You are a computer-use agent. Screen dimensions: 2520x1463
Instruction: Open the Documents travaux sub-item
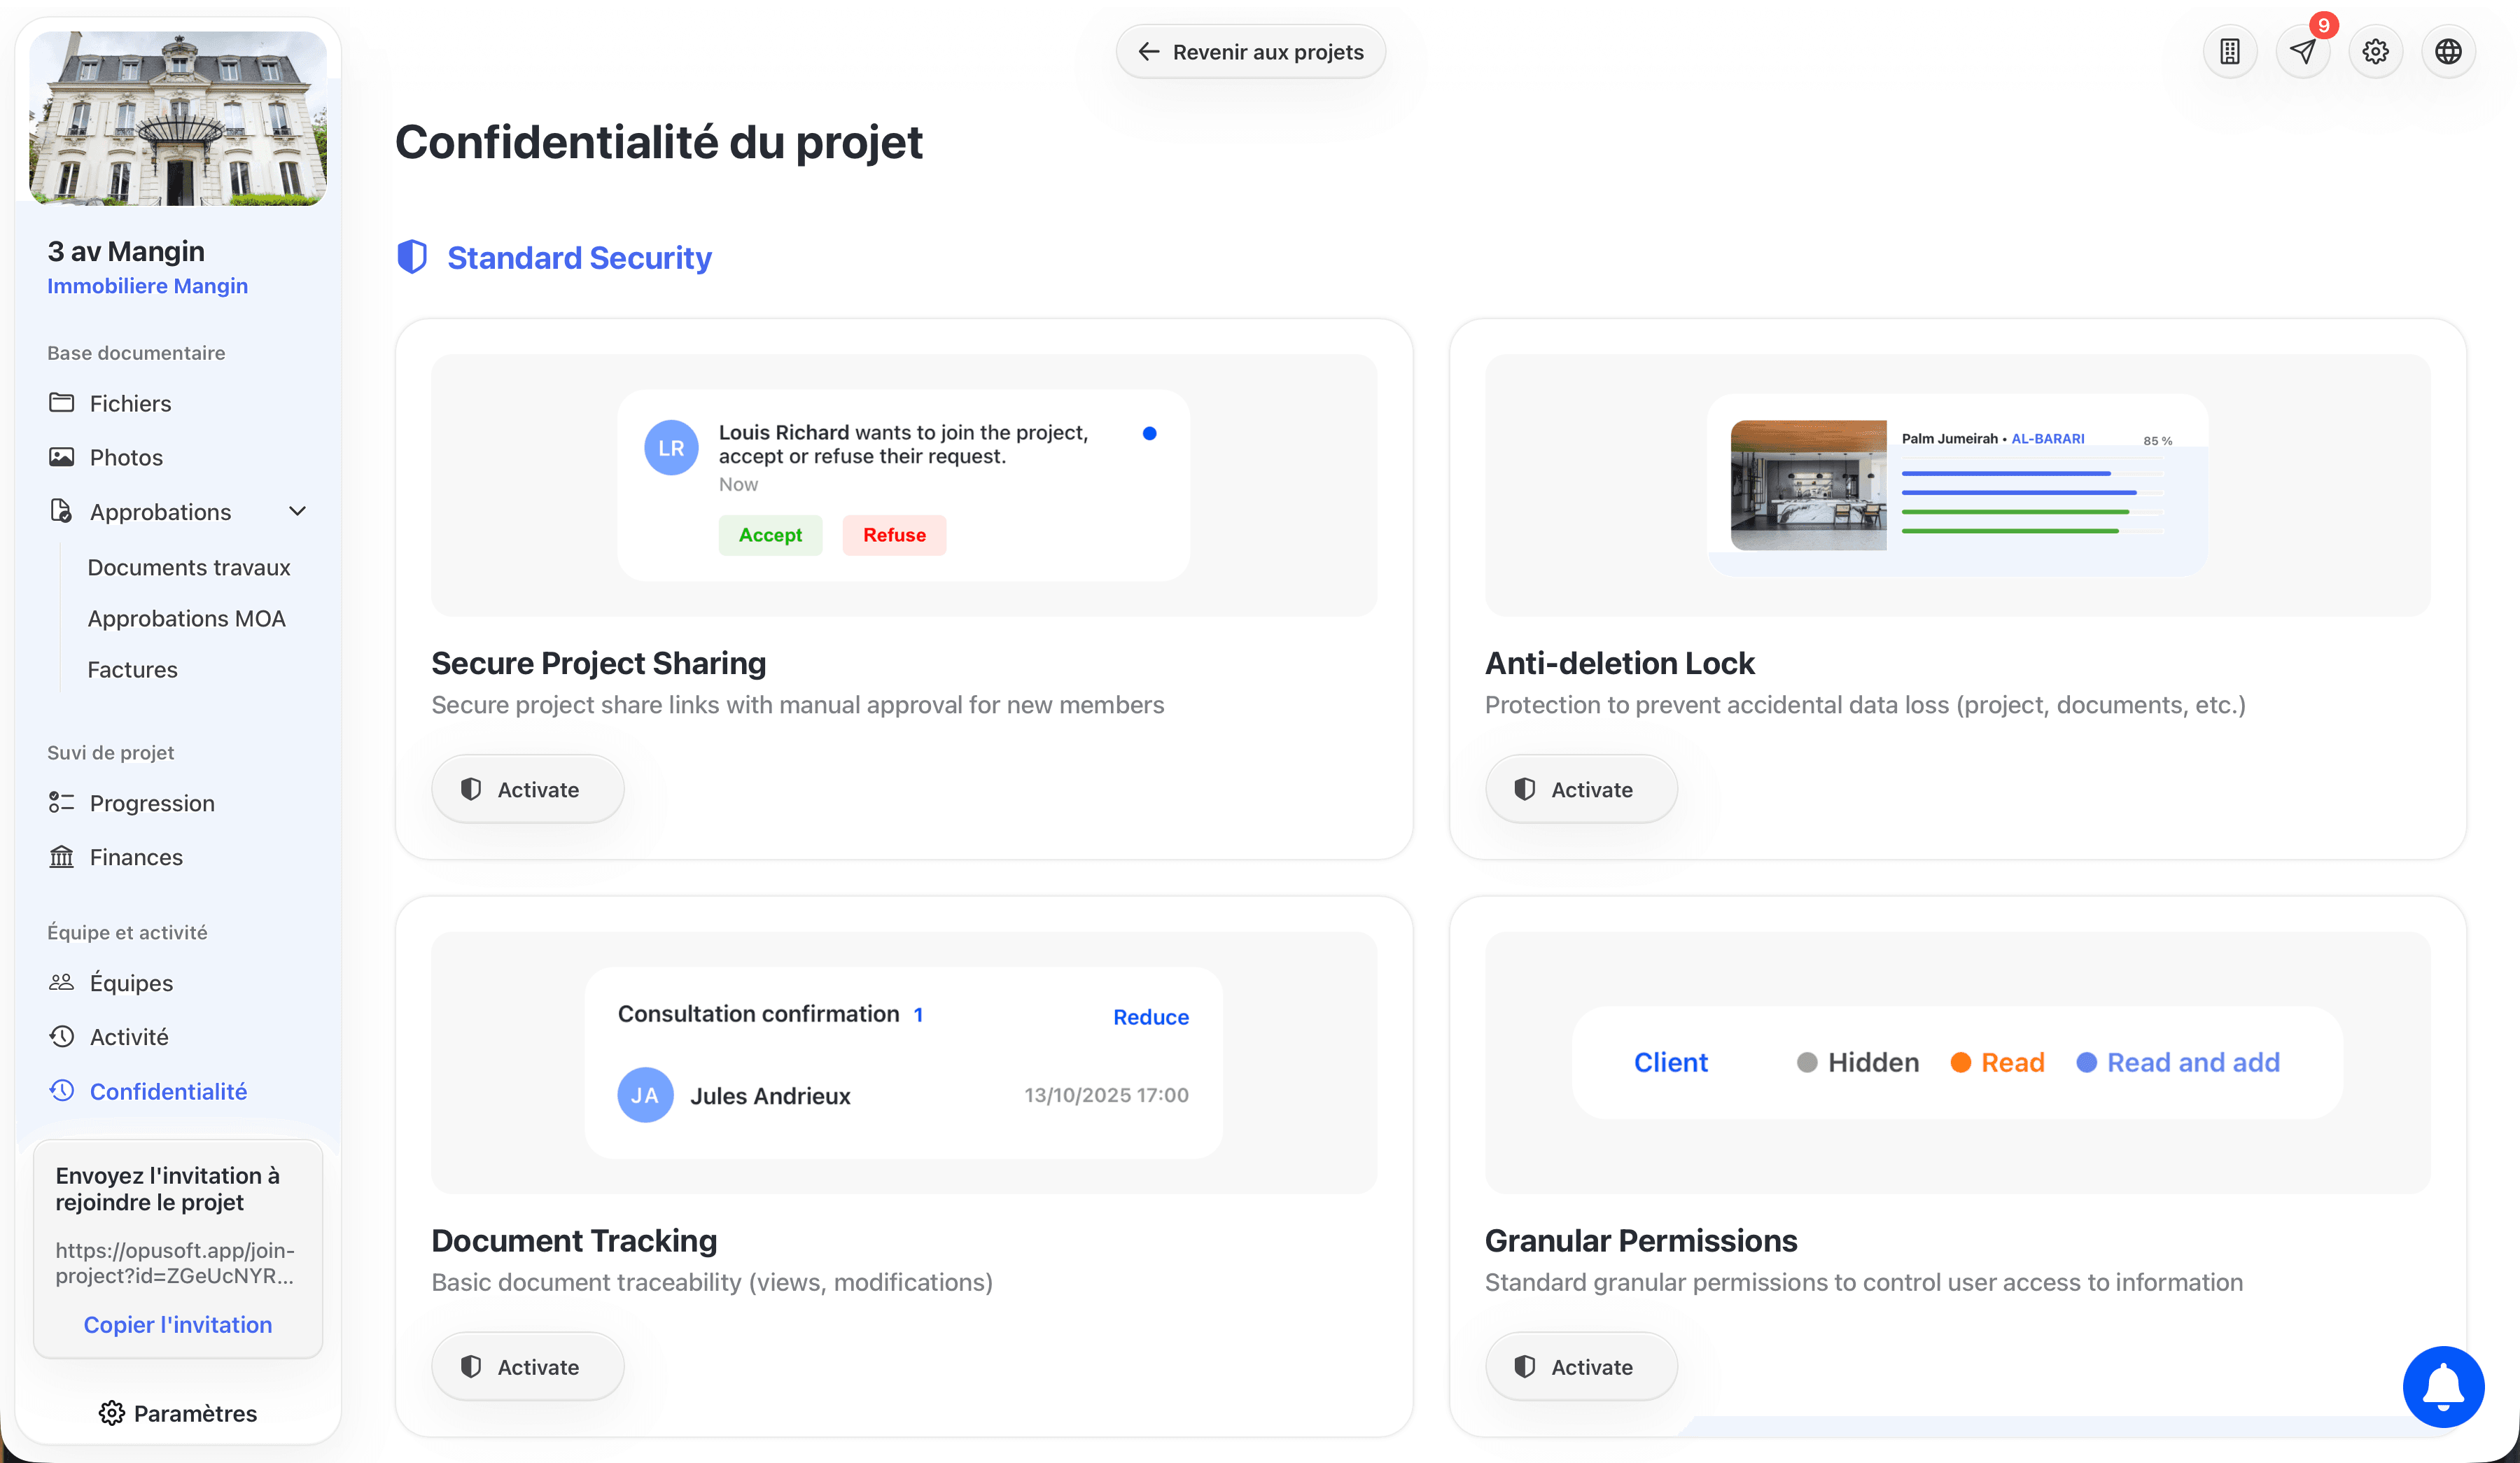[189, 567]
